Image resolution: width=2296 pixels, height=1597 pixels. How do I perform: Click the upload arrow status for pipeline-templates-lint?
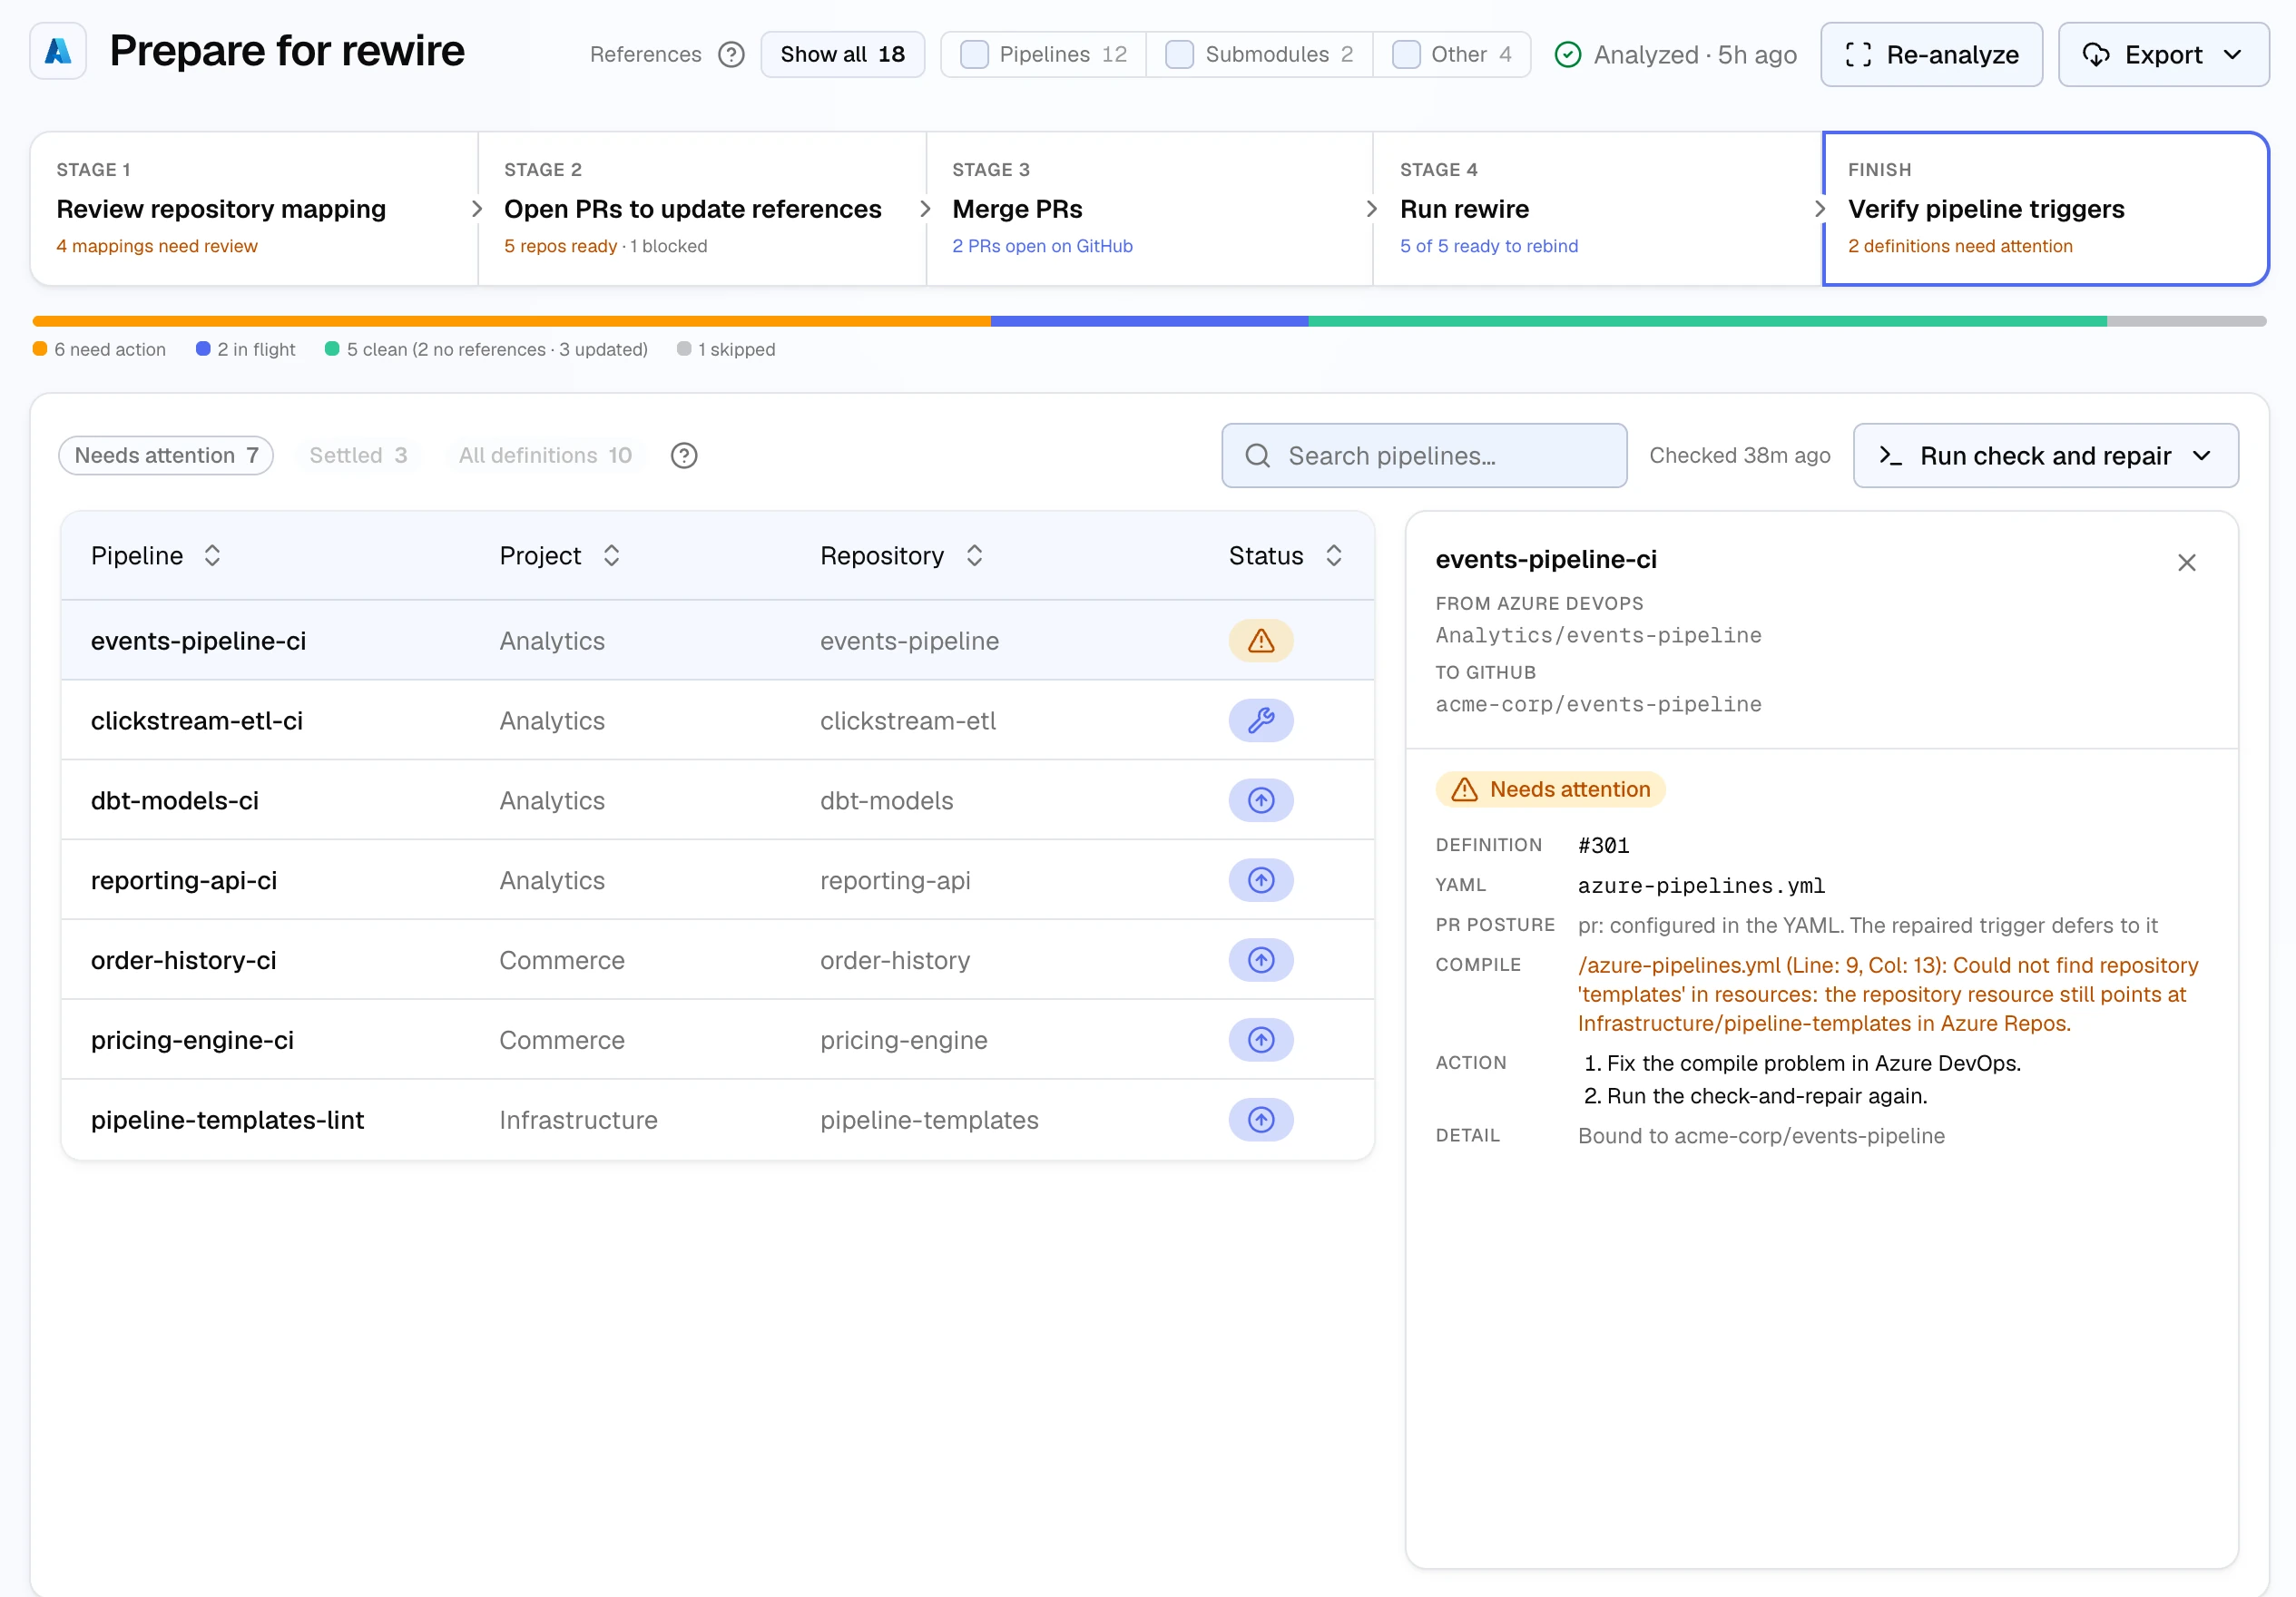[x=1261, y=1121]
